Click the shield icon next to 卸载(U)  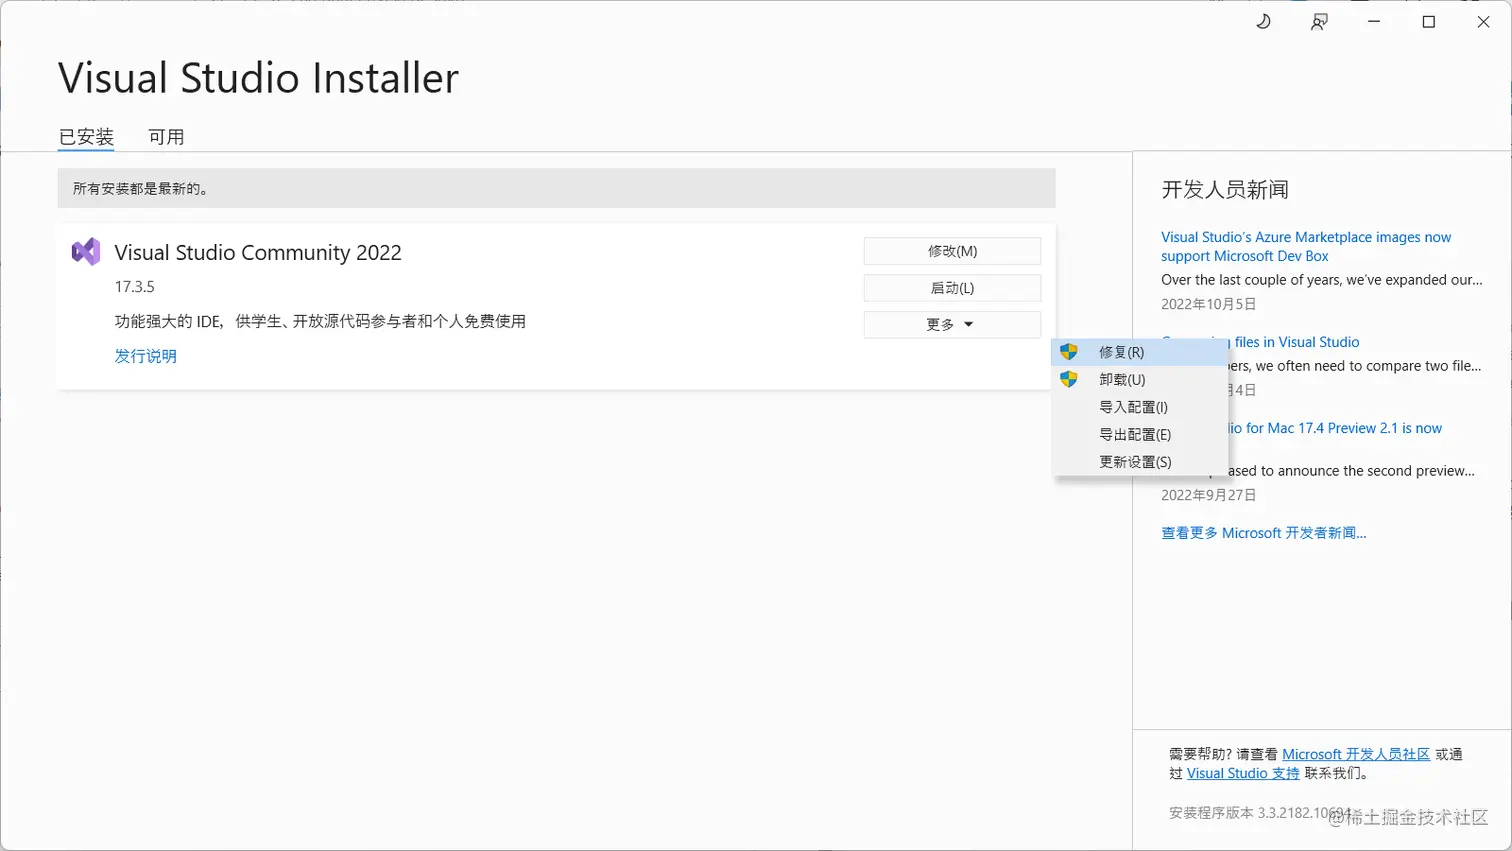click(x=1070, y=379)
